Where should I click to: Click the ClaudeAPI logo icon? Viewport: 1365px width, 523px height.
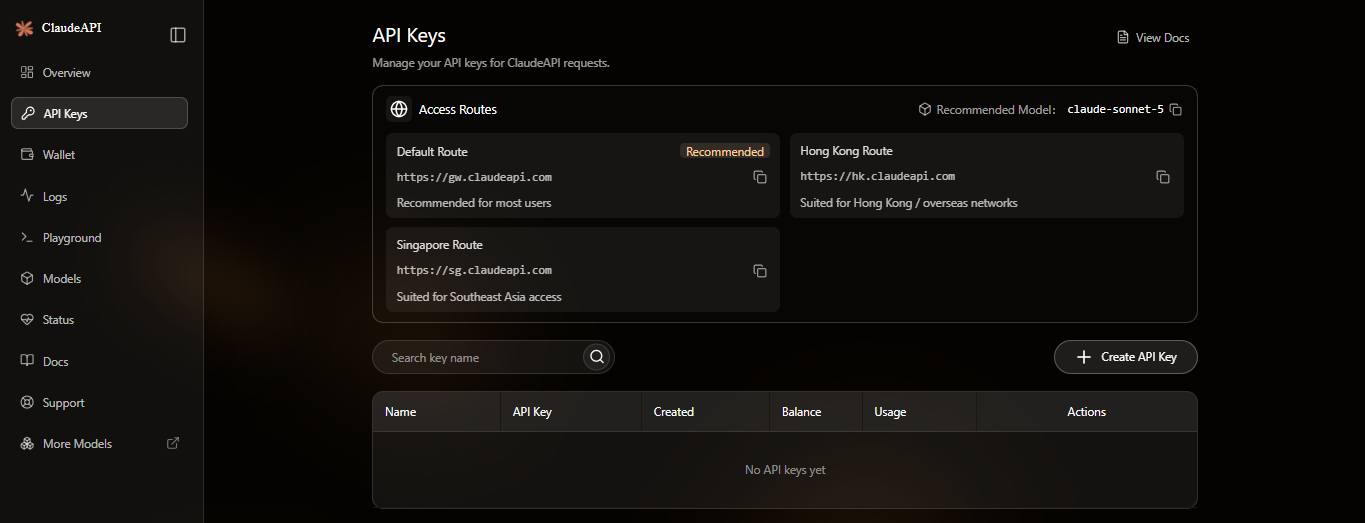click(x=25, y=29)
